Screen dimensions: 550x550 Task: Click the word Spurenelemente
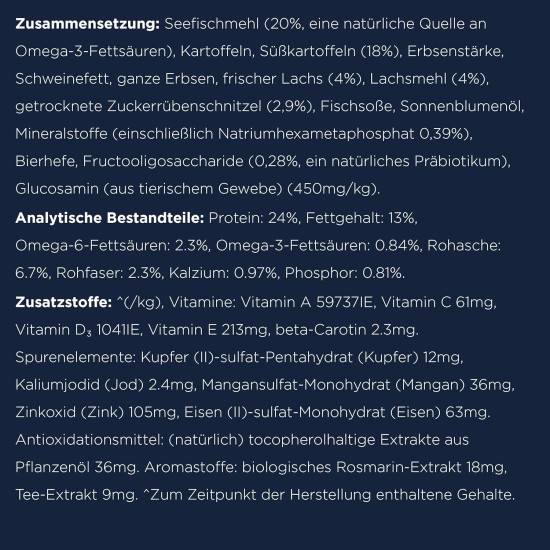point(76,357)
